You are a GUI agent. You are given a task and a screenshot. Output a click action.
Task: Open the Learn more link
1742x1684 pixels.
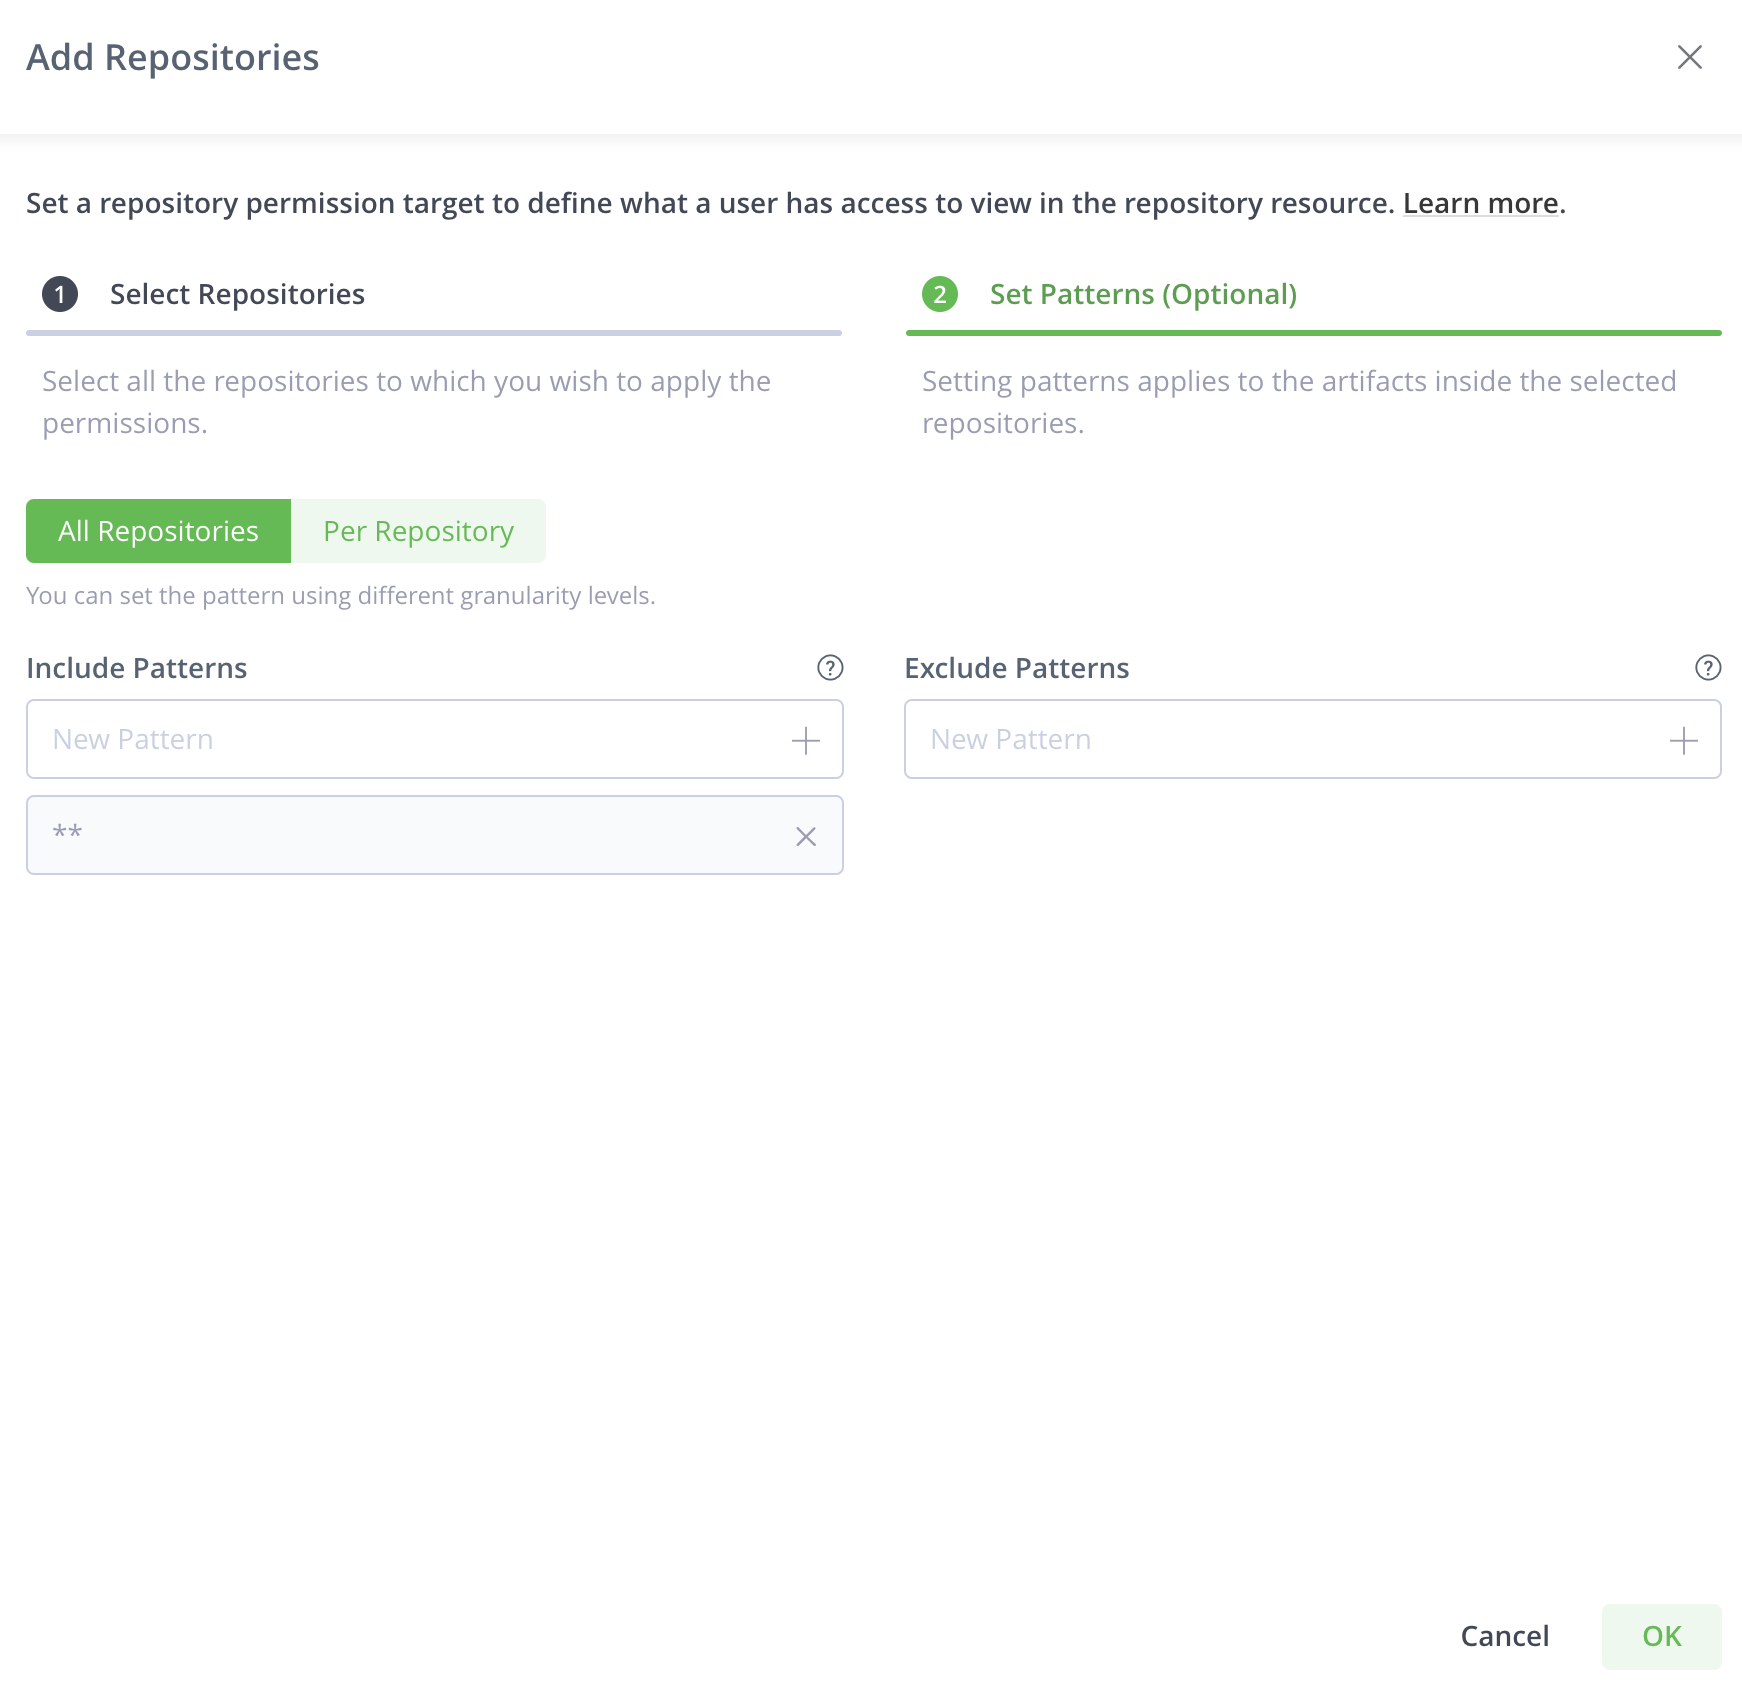pyautogui.click(x=1480, y=203)
